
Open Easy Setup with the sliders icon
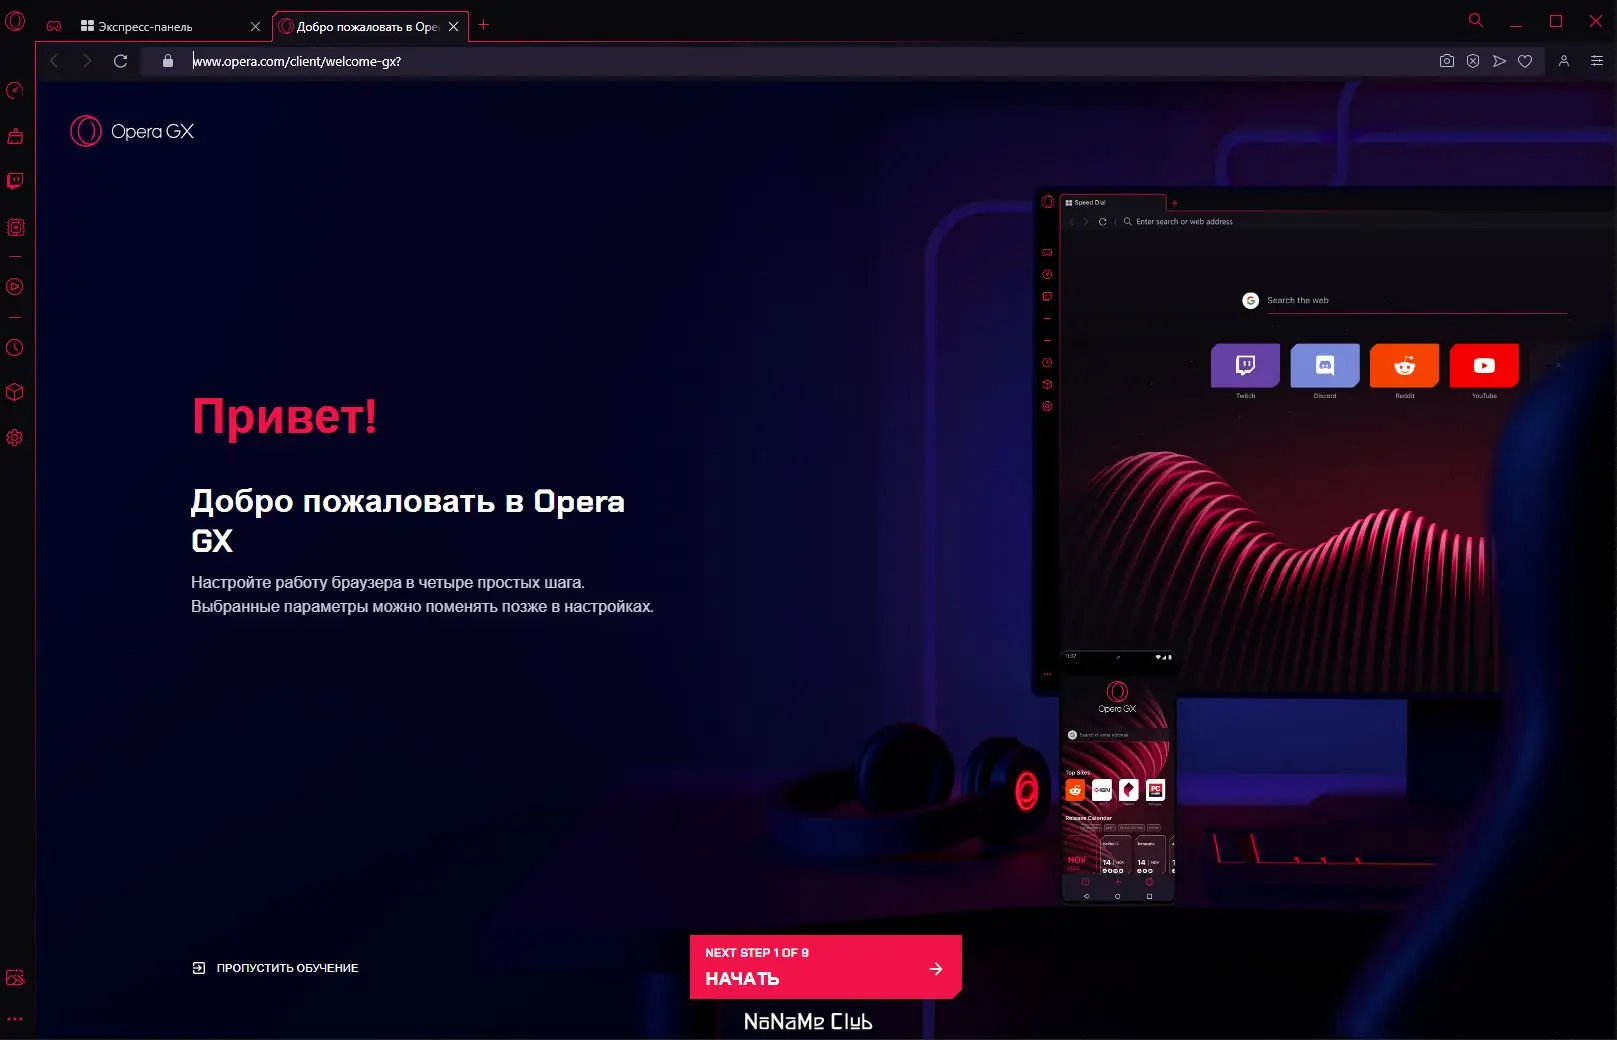click(1597, 61)
